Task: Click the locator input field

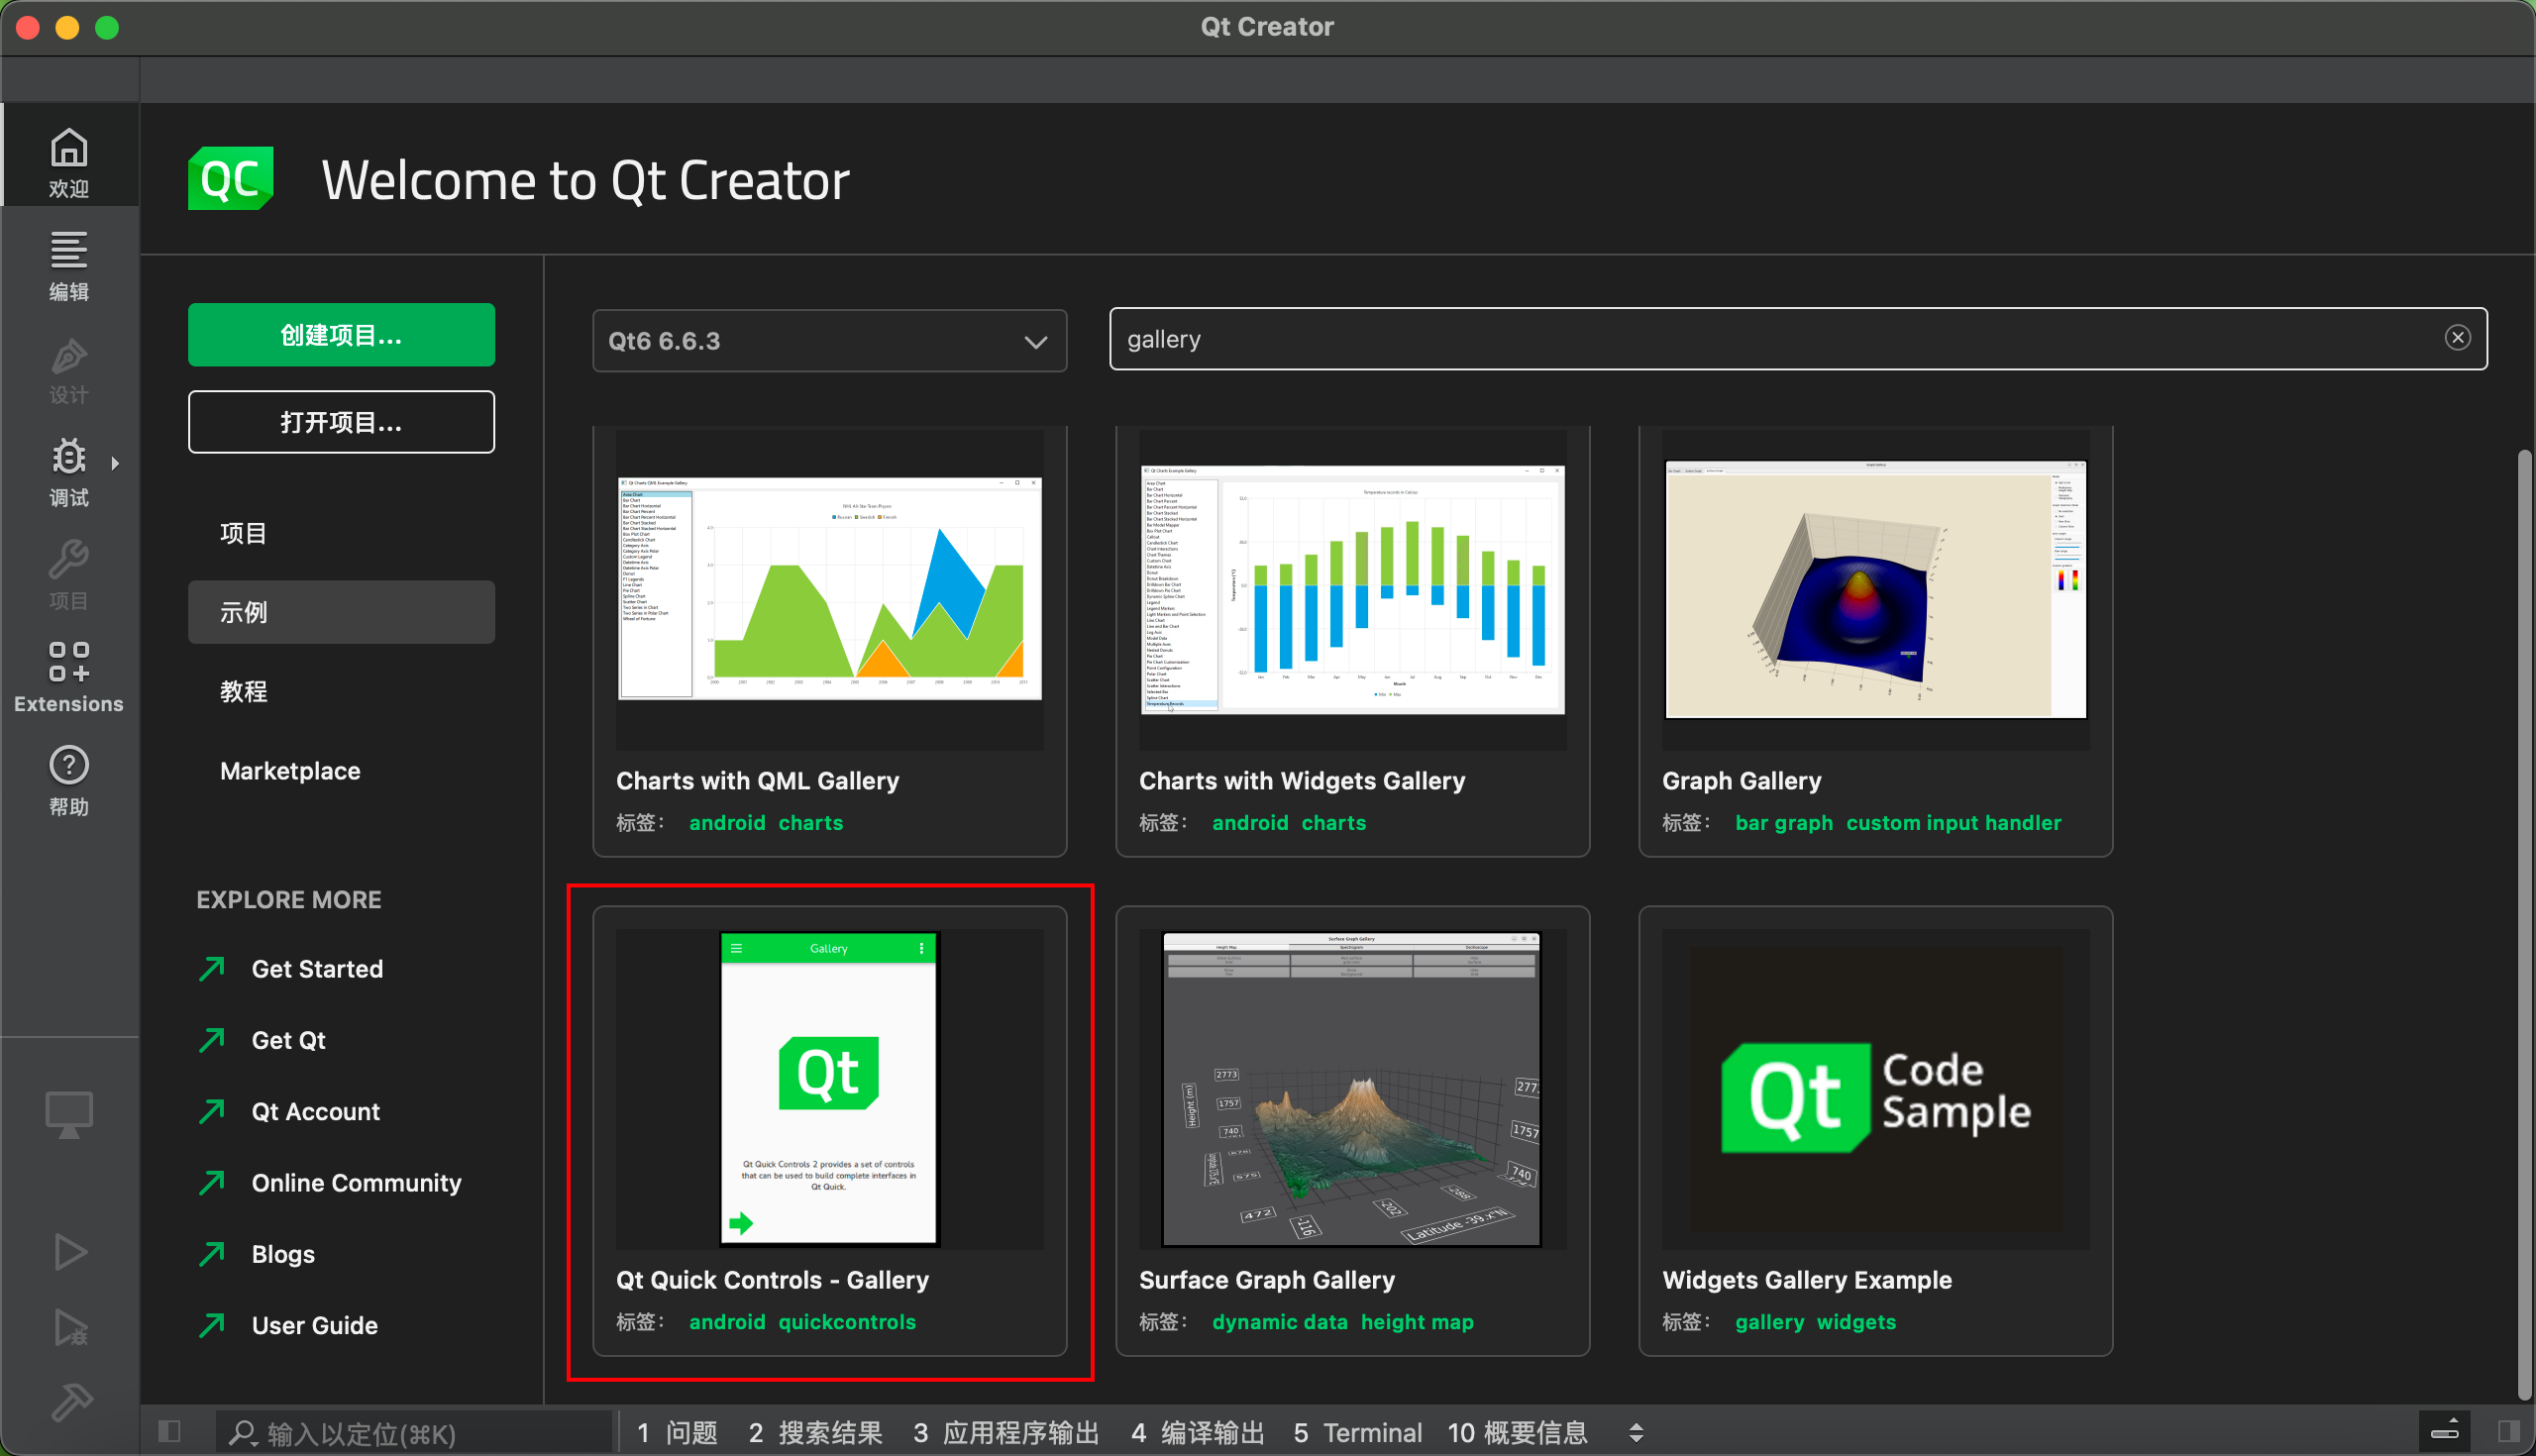Action: point(414,1432)
